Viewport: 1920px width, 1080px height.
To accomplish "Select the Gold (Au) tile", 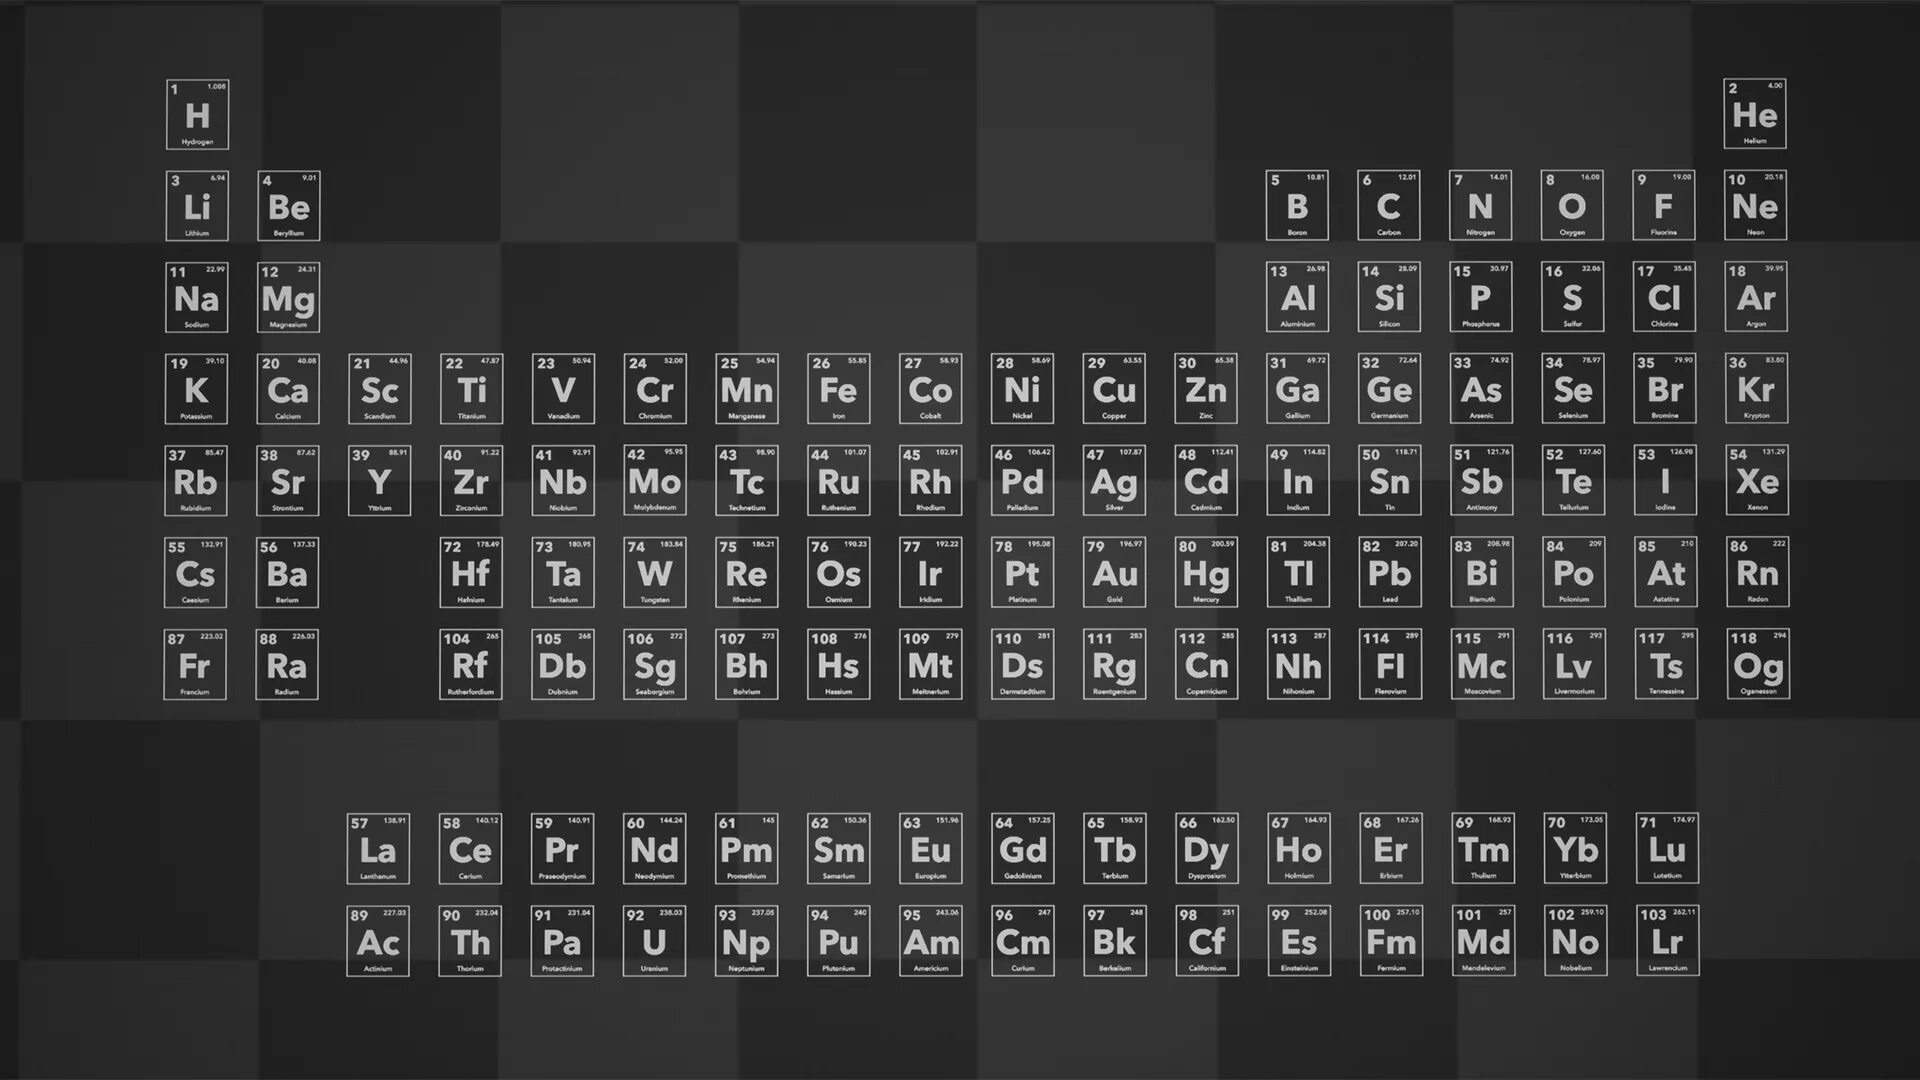I will point(1114,573).
